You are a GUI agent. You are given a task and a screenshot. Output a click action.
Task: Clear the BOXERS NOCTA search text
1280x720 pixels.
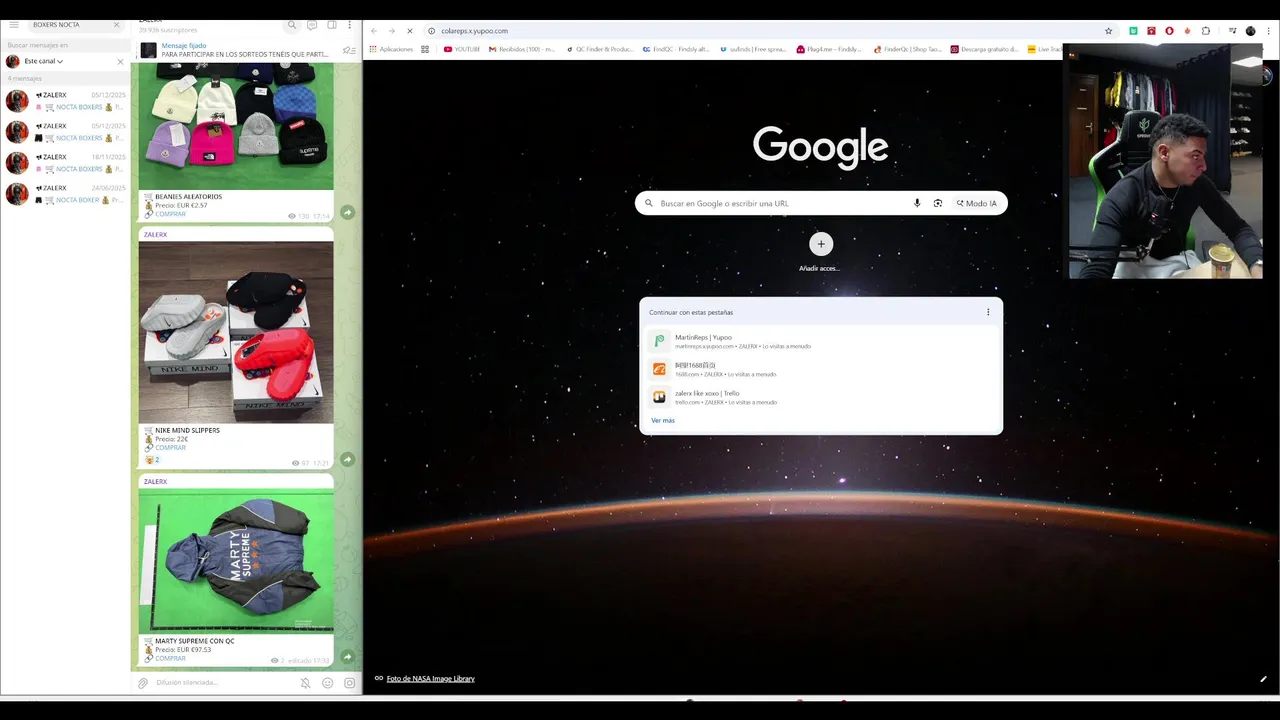tap(116, 25)
